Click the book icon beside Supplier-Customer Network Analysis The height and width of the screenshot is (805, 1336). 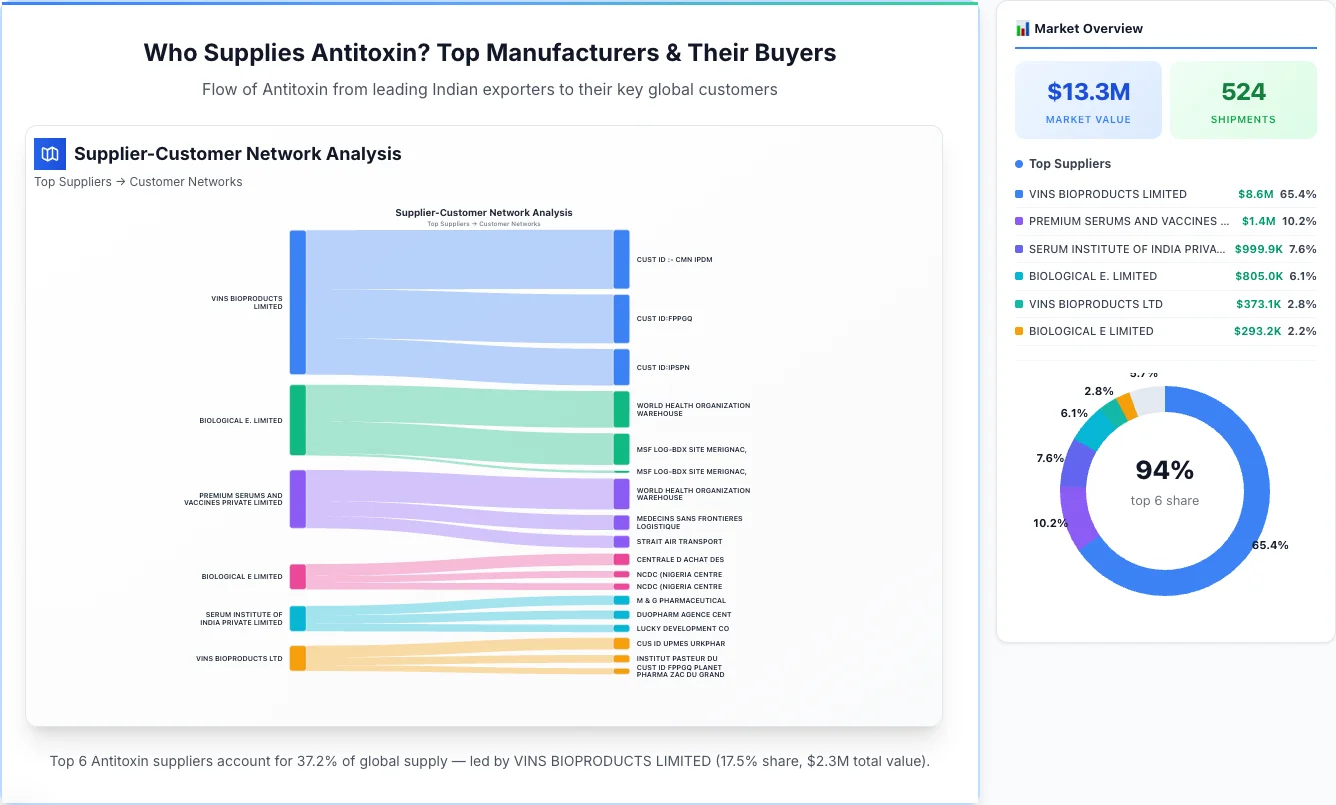(x=49, y=154)
